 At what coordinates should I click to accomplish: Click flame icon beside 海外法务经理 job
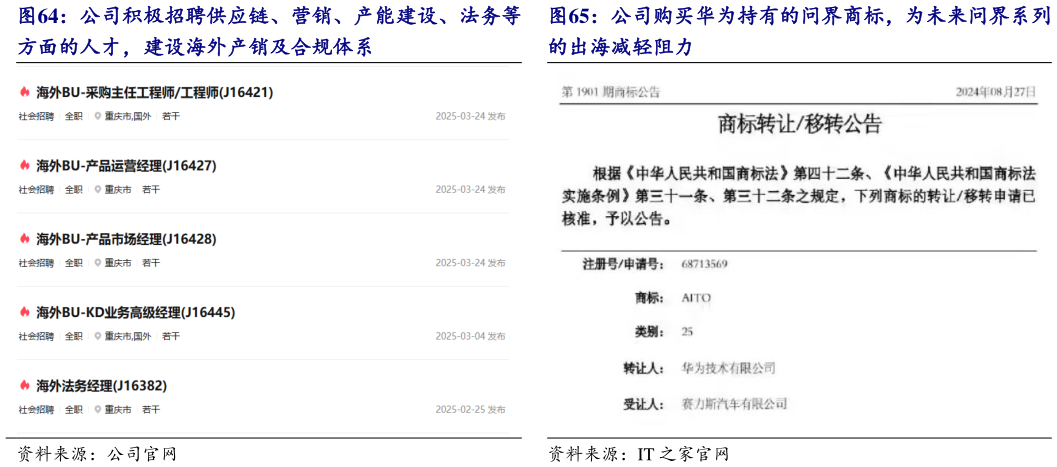pyautogui.click(x=25, y=386)
